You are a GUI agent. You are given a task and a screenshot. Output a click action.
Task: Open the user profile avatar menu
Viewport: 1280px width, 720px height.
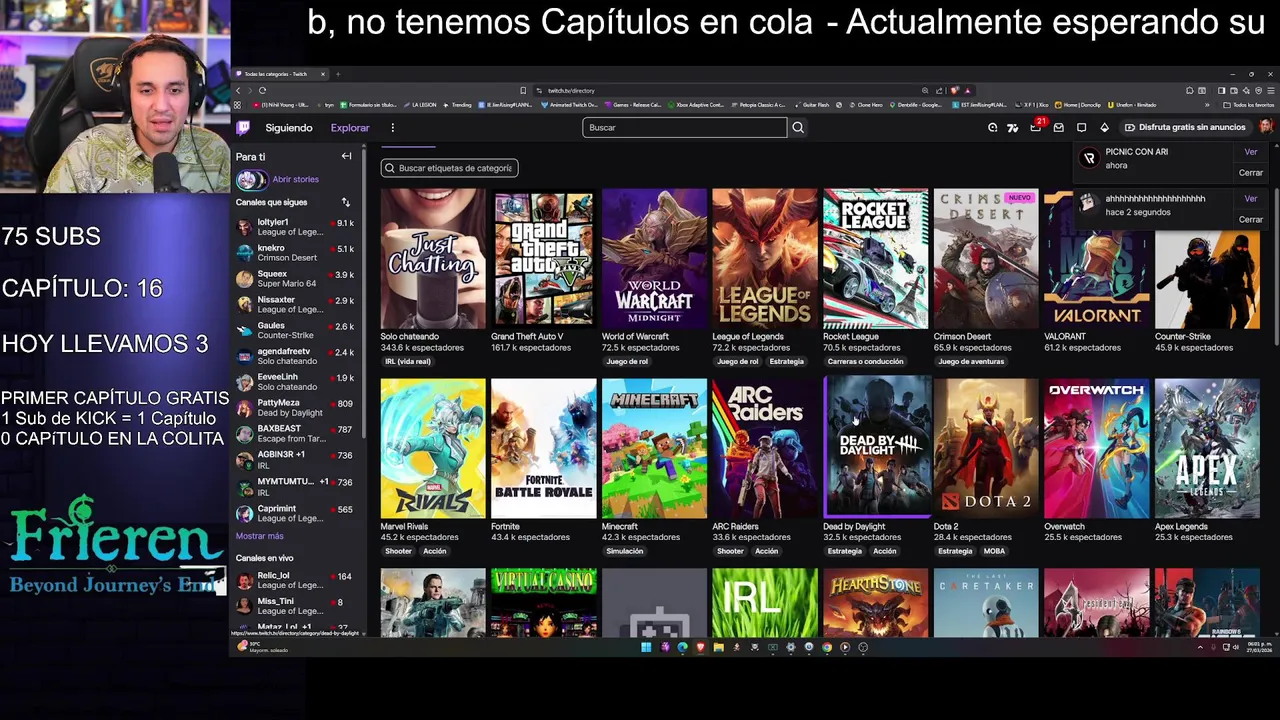click(x=1265, y=127)
